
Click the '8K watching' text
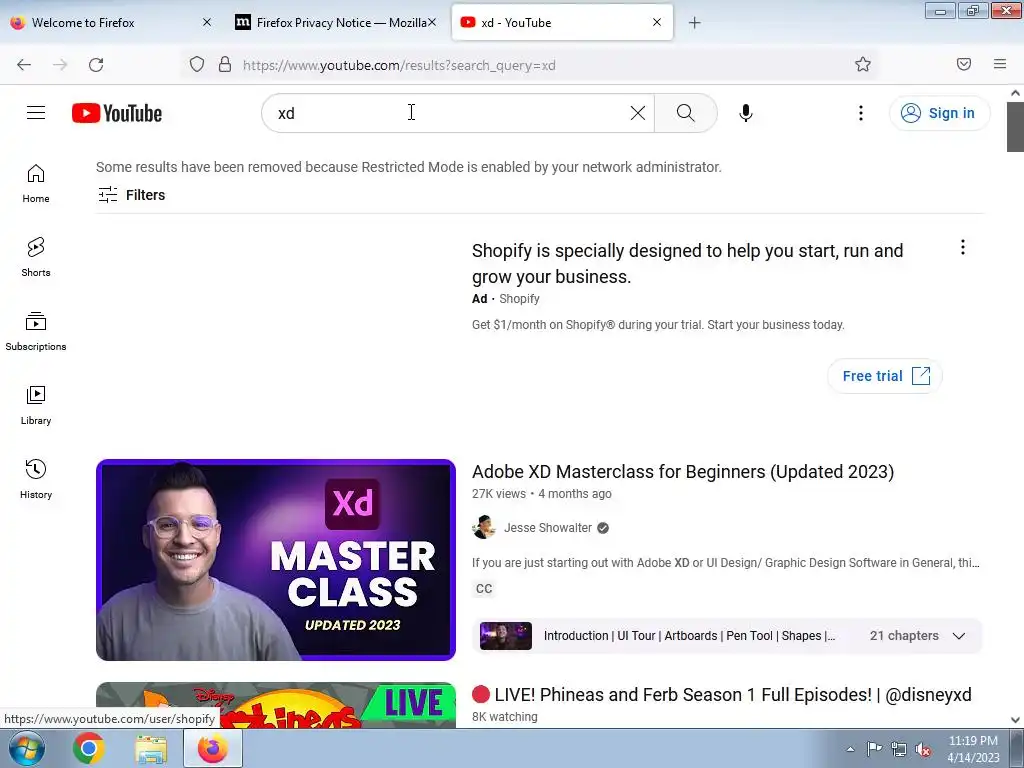[505, 716]
